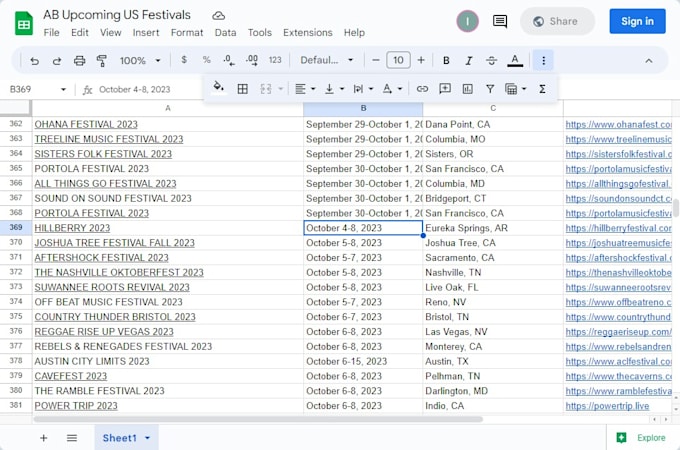The height and width of the screenshot is (450, 680).
Task: Collapse the toolbar with up chevron
Action: point(649,61)
